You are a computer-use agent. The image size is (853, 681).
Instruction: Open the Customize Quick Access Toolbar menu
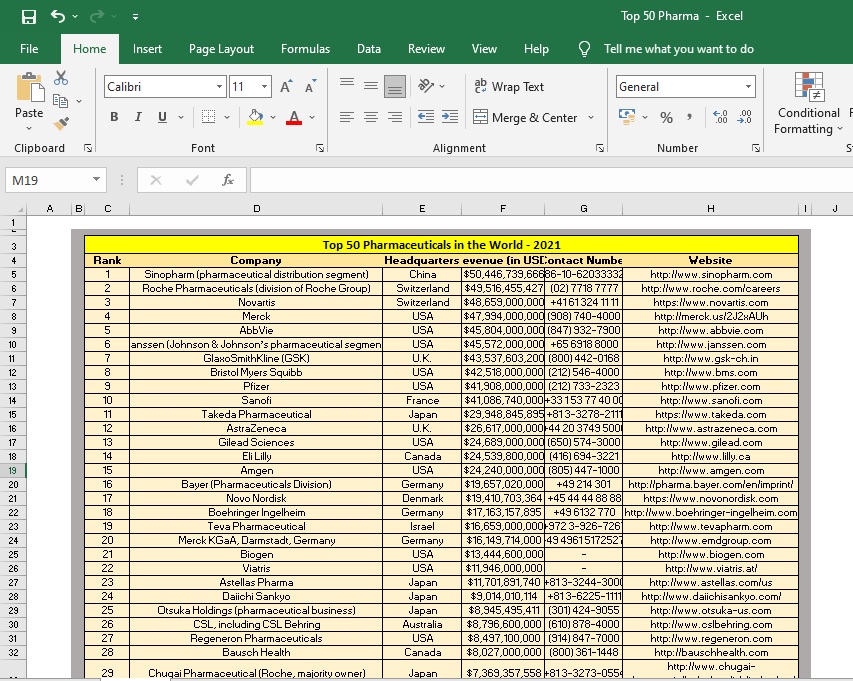135,17
